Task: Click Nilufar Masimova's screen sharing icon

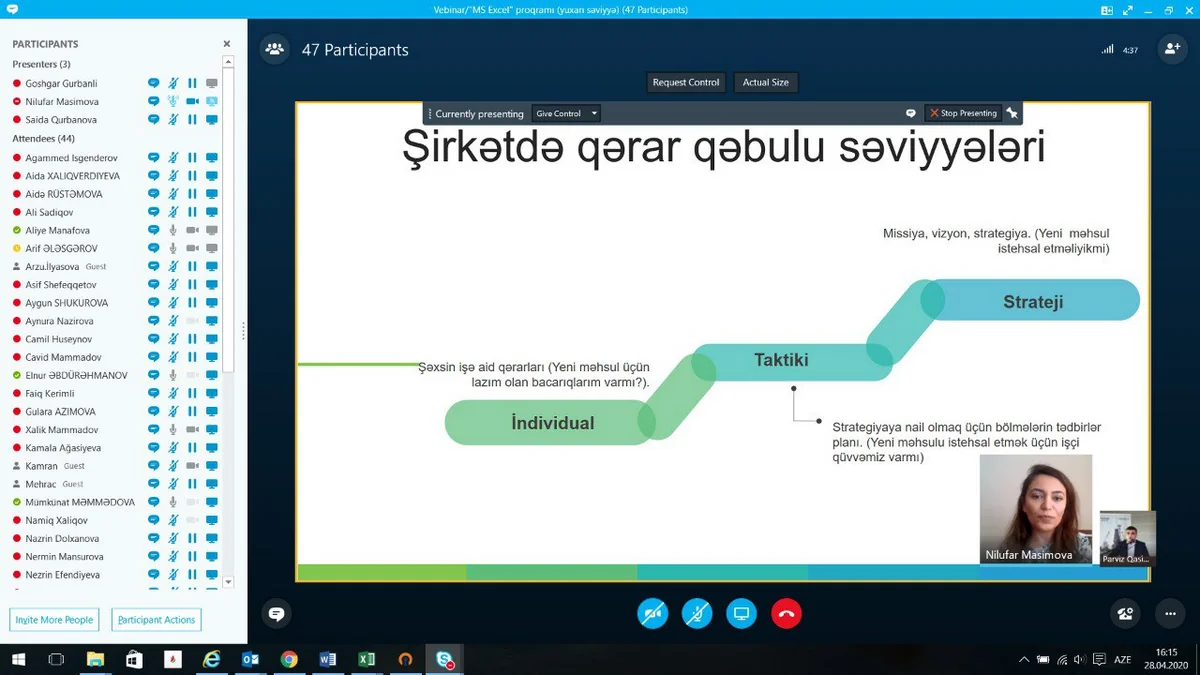Action: coord(212,102)
